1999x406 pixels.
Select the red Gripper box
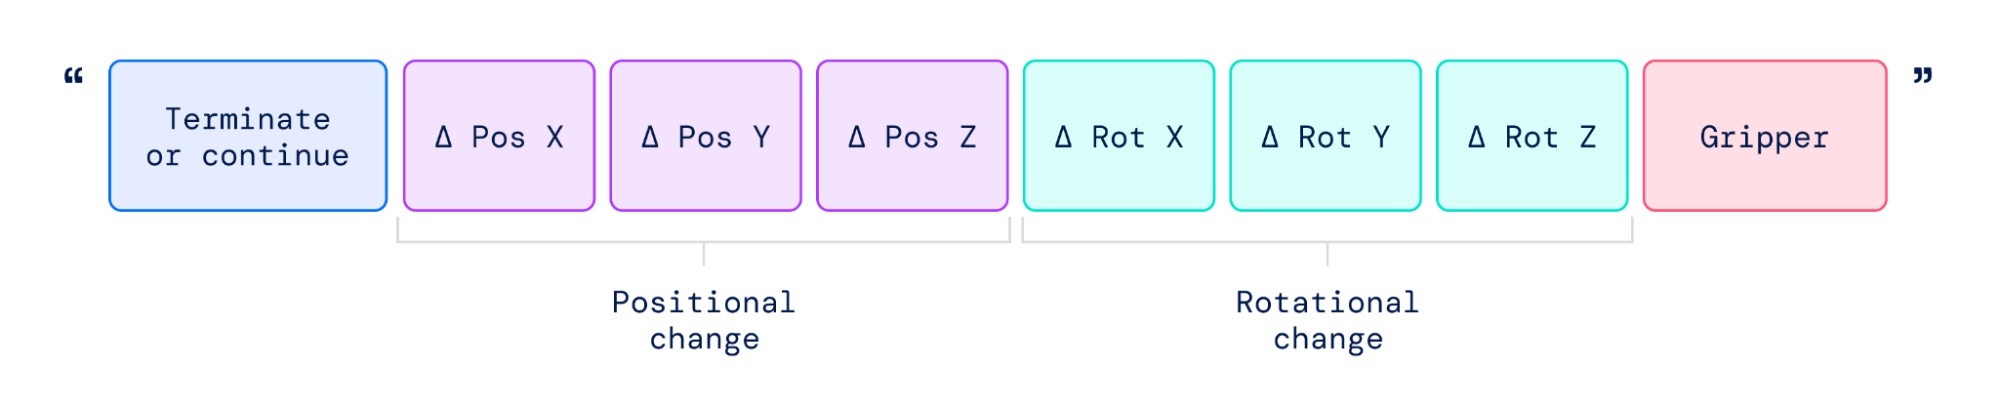point(1765,136)
